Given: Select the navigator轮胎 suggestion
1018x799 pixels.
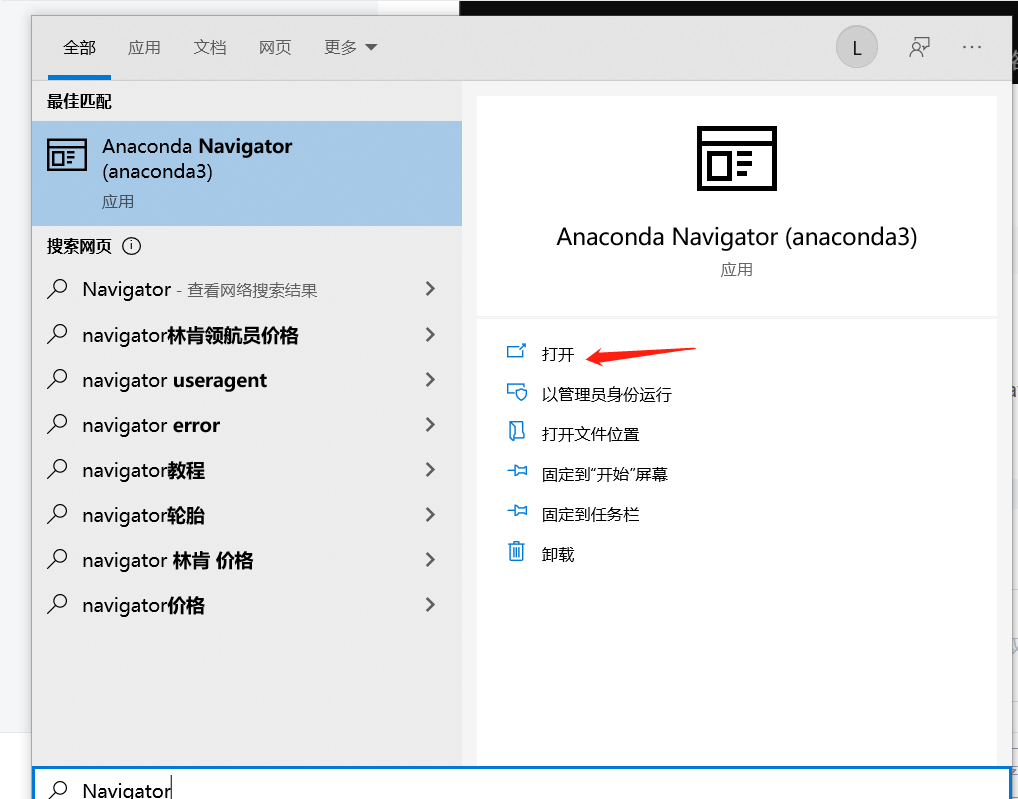Looking at the screenshot, I should [x=247, y=515].
